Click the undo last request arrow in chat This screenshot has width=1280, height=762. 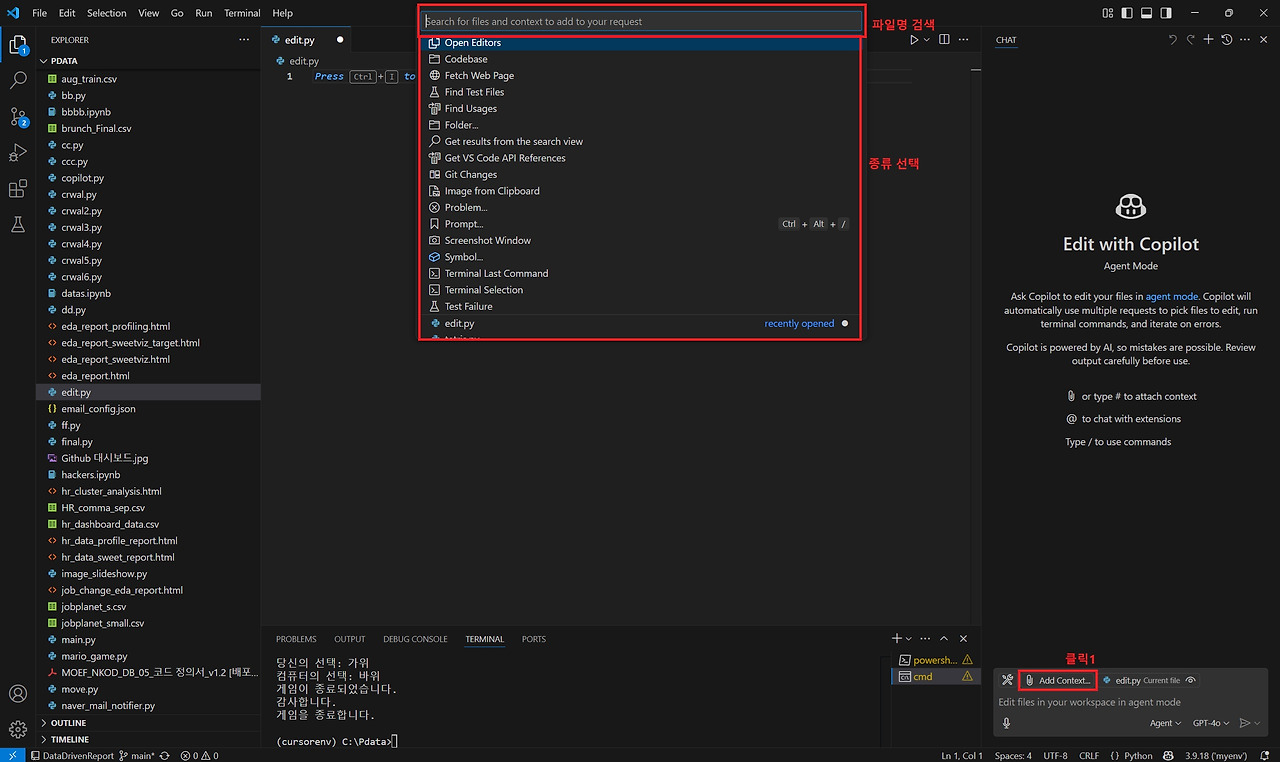tap(1173, 40)
